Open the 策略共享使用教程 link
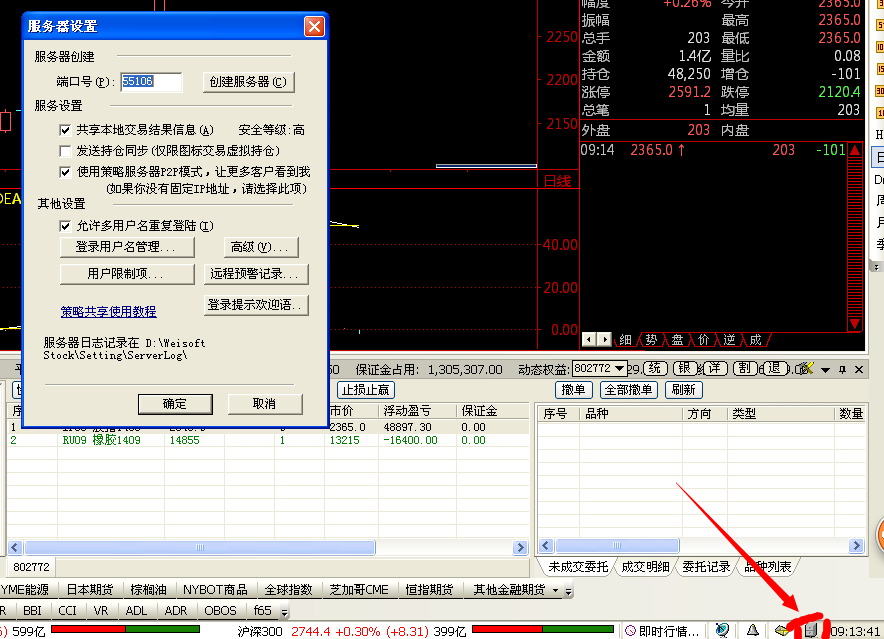 tap(108, 311)
